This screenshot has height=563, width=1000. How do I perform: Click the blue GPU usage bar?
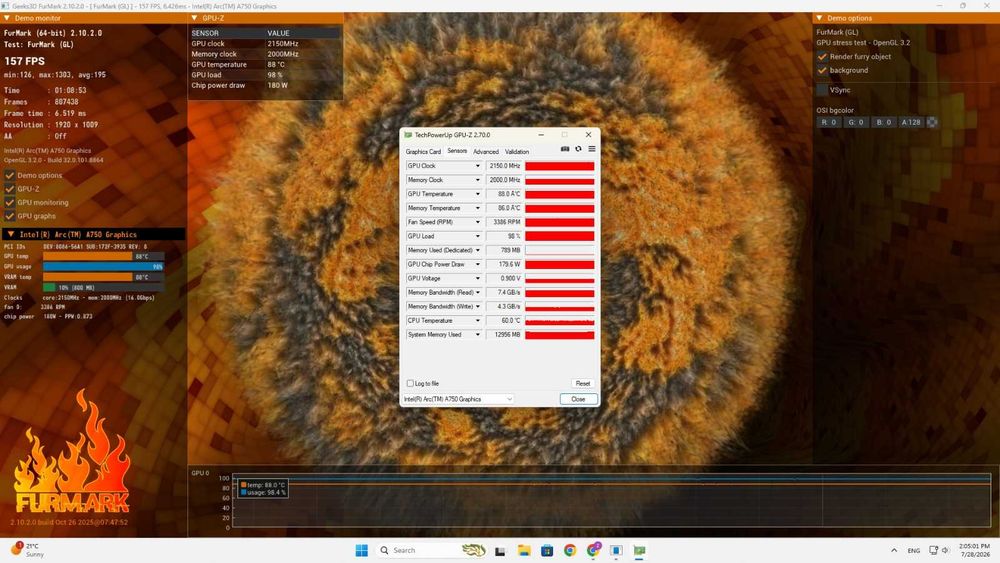point(103,267)
